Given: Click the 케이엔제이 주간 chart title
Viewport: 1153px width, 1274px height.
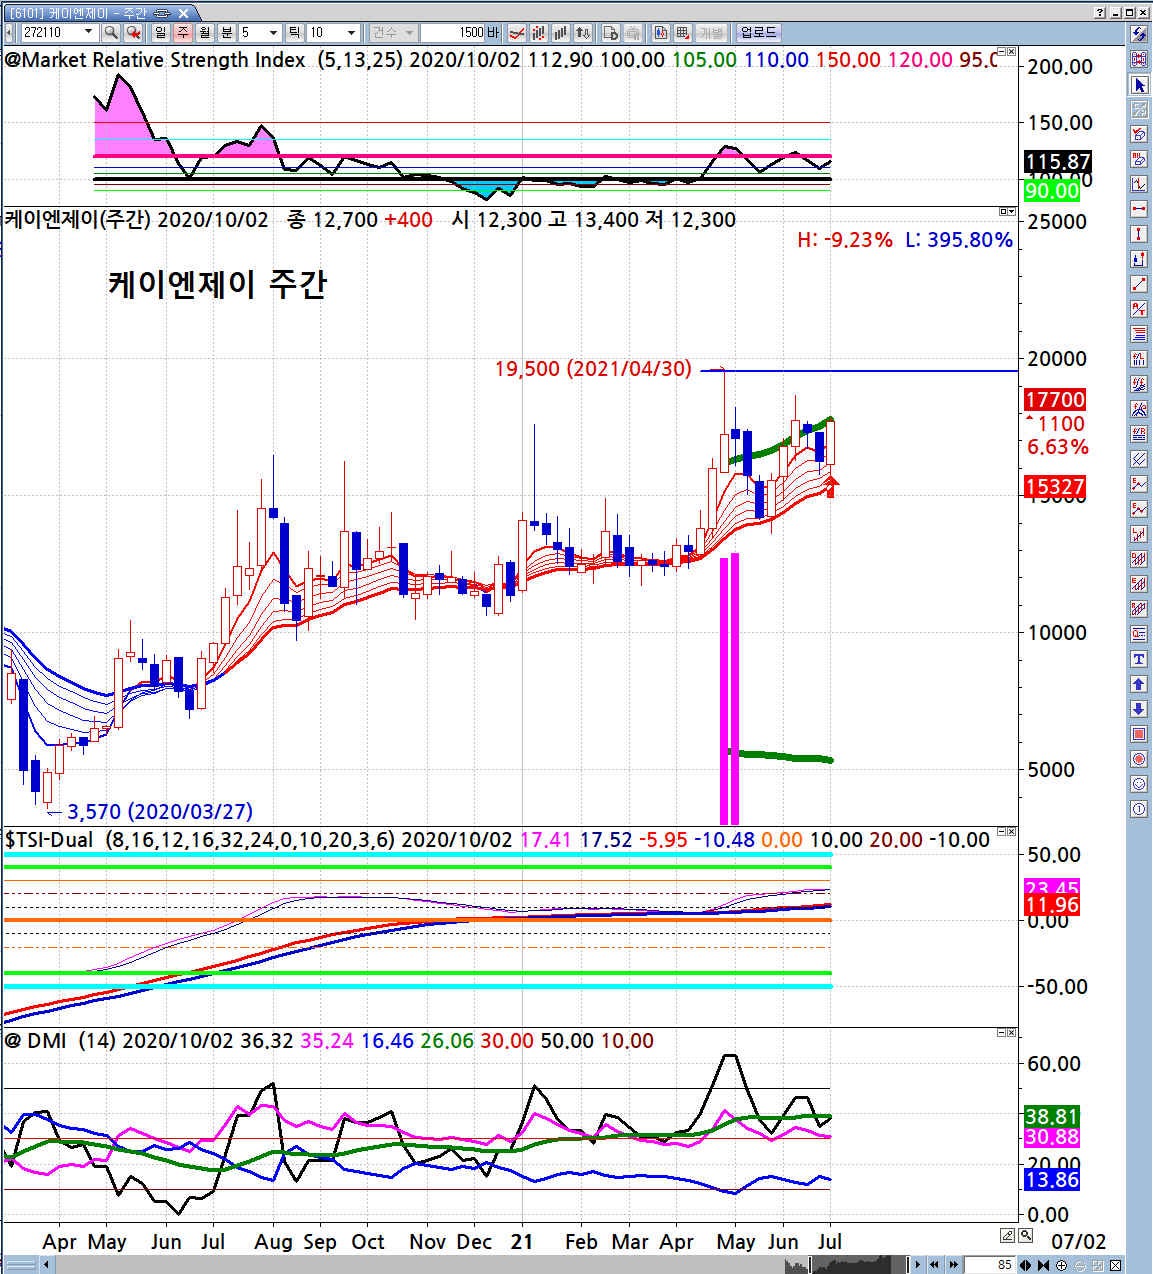Looking at the screenshot, I should [217, 284].
